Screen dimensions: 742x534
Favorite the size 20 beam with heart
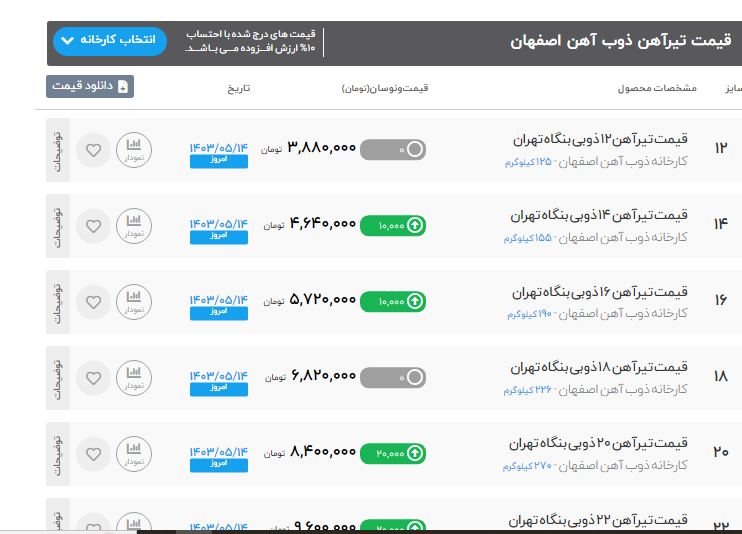pyautogui.click(x=93, y=454)
